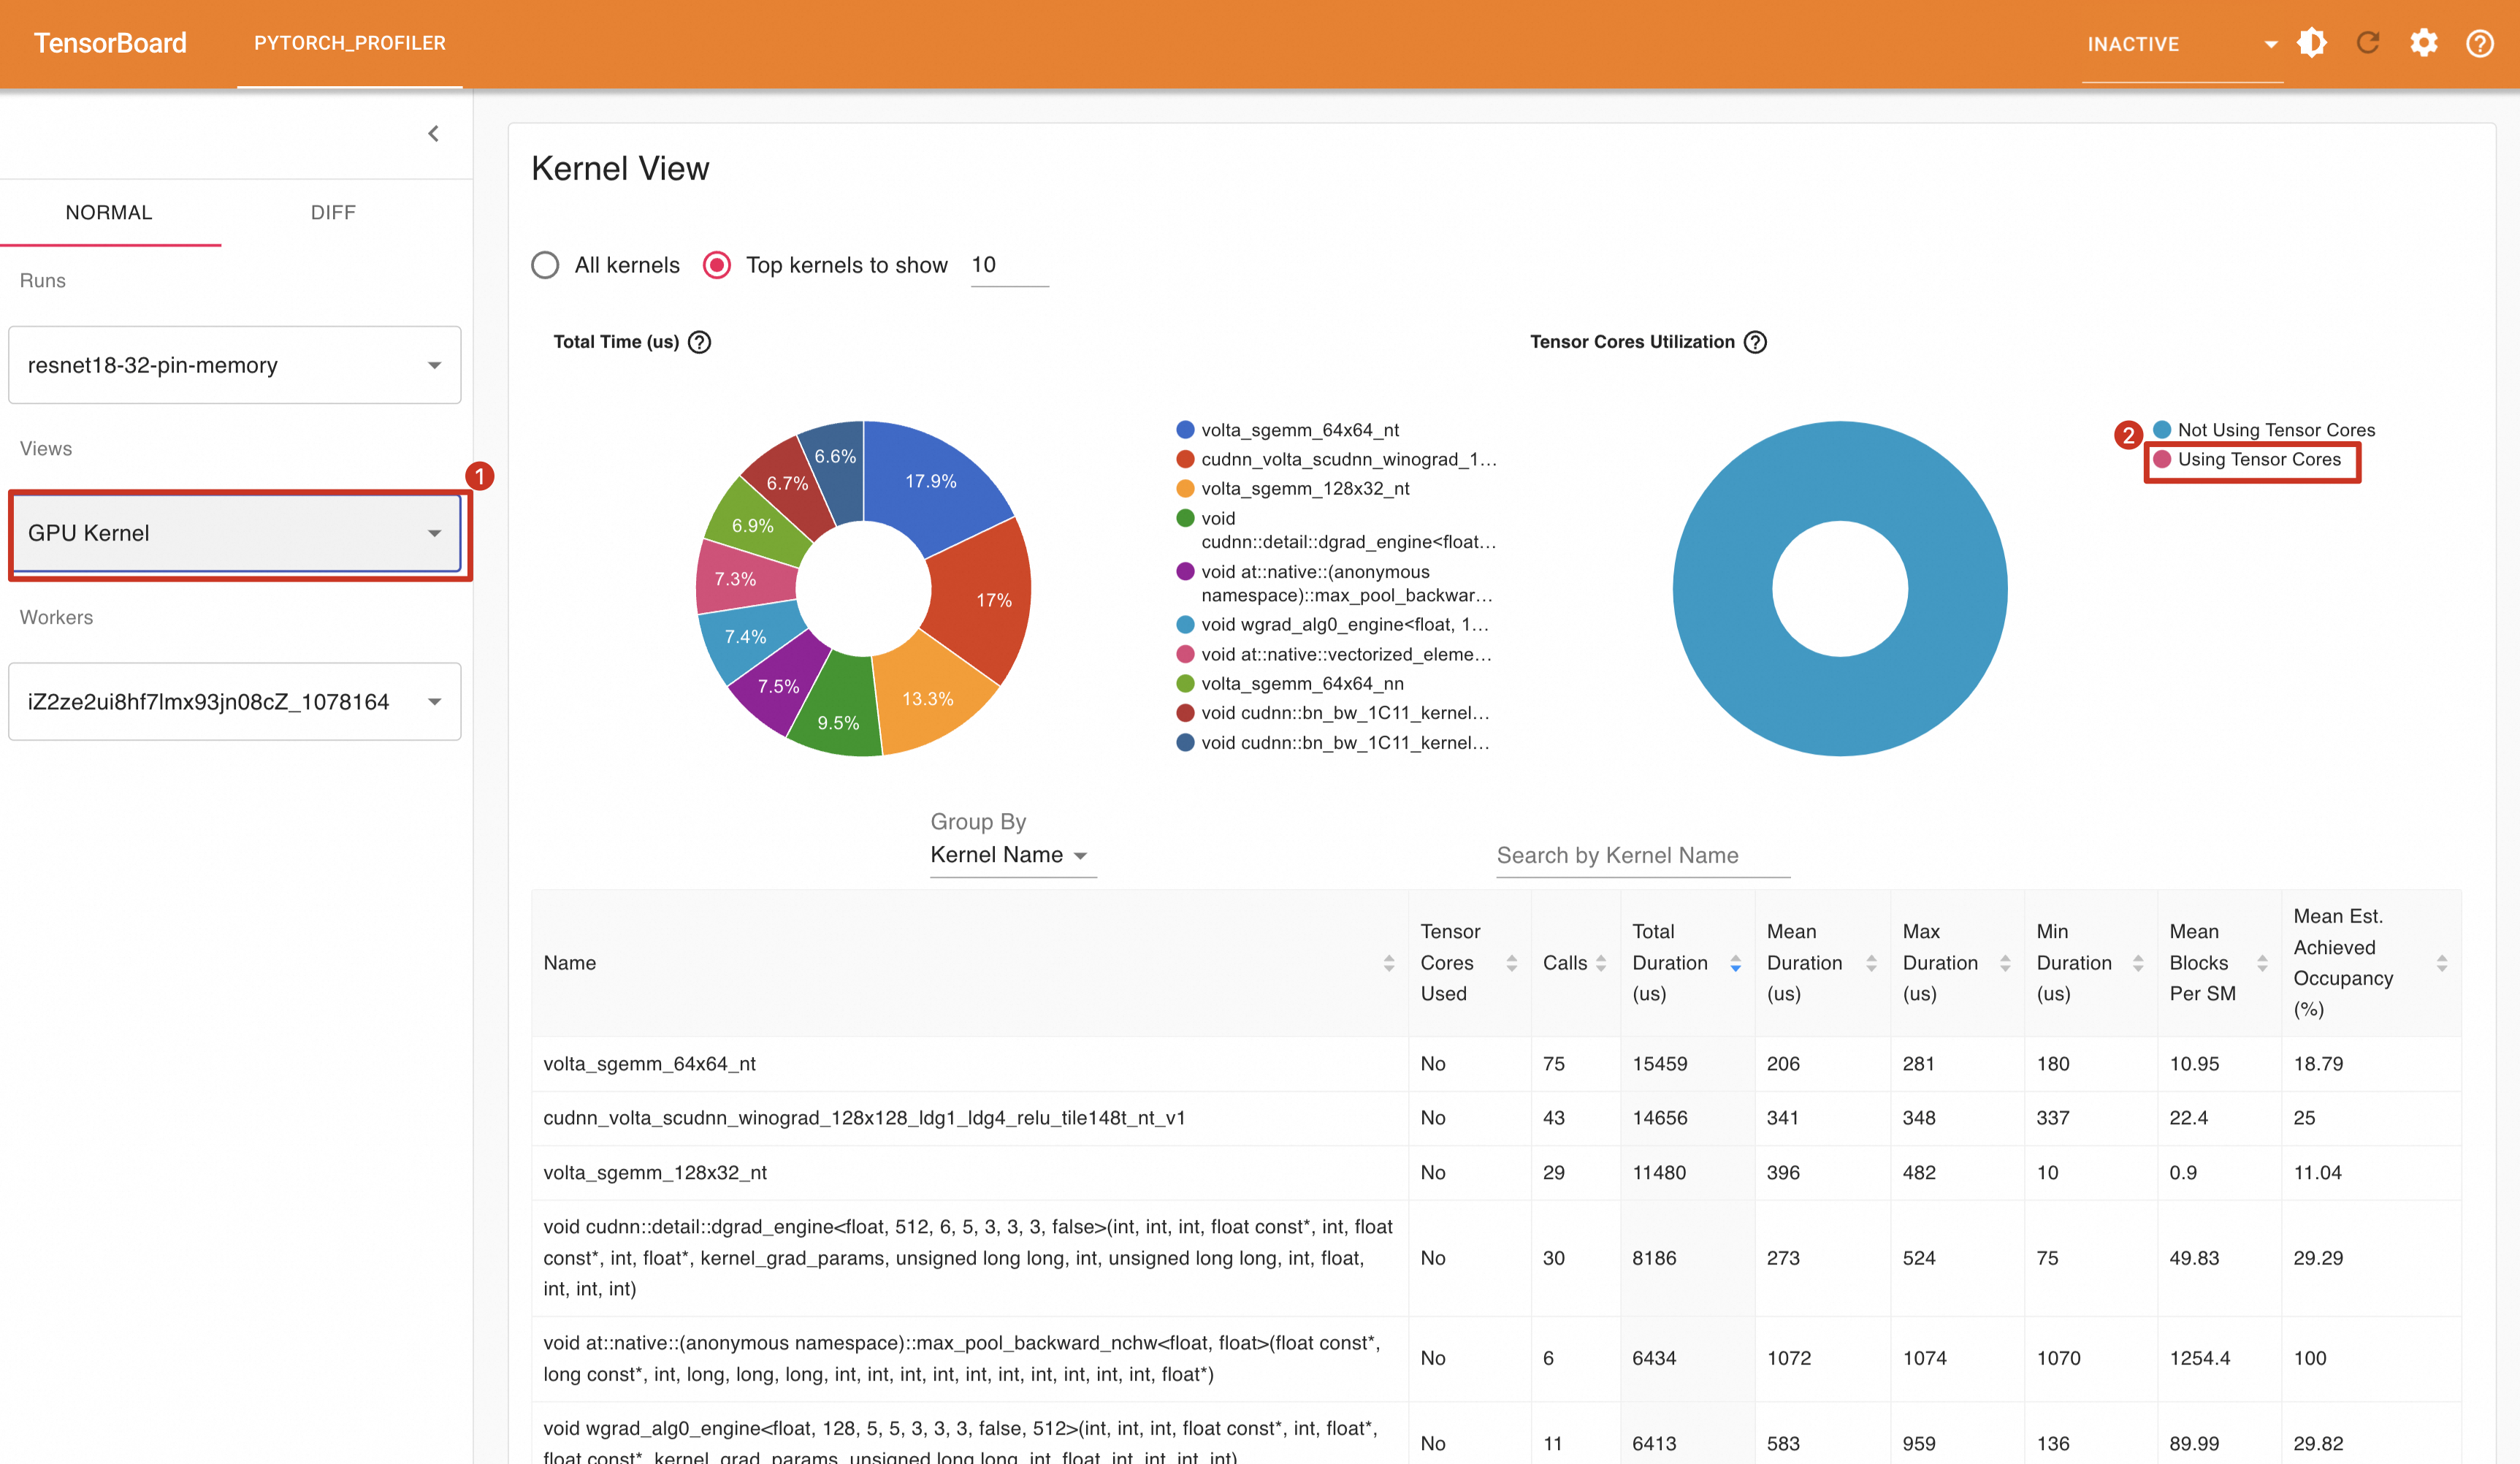Click the volta_sgemm_128x32_nt table row name
Screen dimensions: 2520x1464
tap(655, 1172)
